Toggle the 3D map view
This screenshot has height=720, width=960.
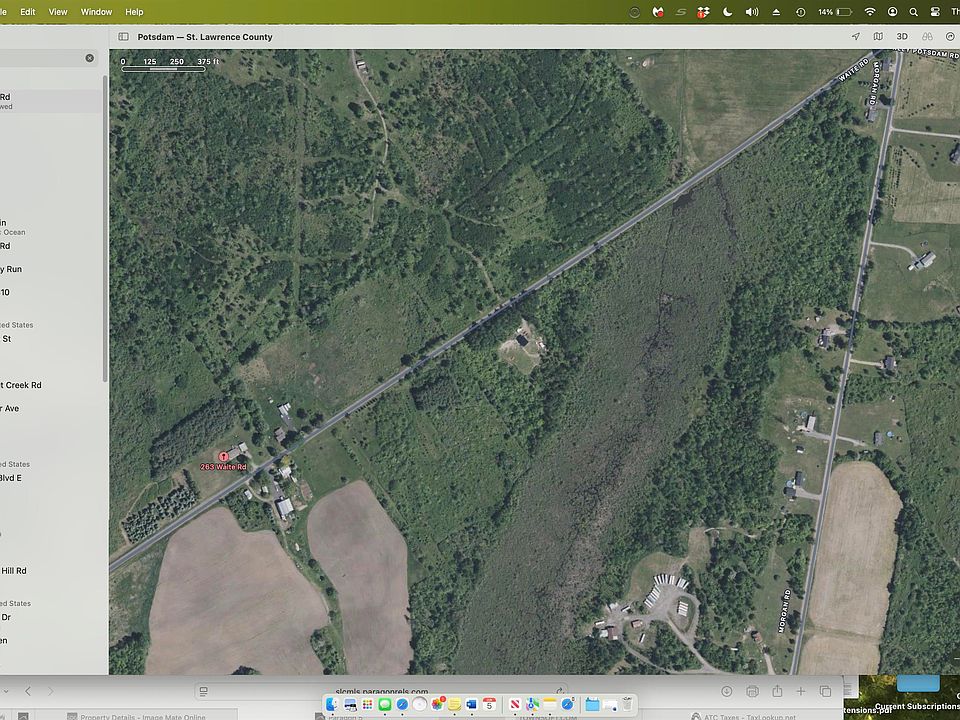(x=902, y=37)
